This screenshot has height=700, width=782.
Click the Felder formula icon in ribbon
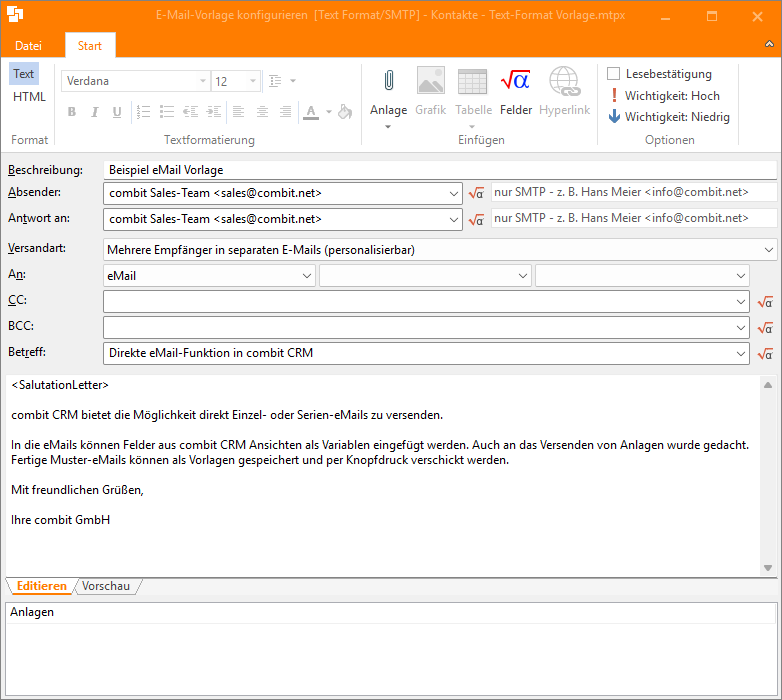515,82
